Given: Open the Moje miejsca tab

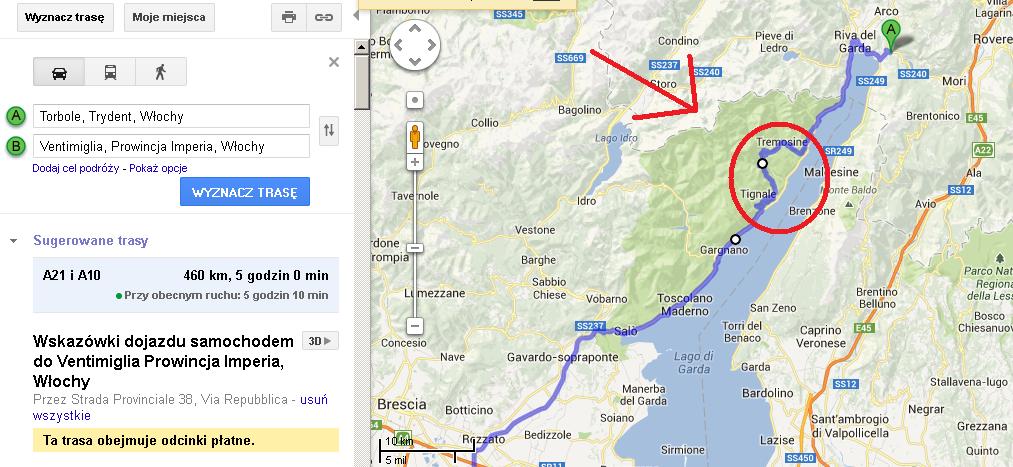Looking at the screenshot, I should coord(169,17).
